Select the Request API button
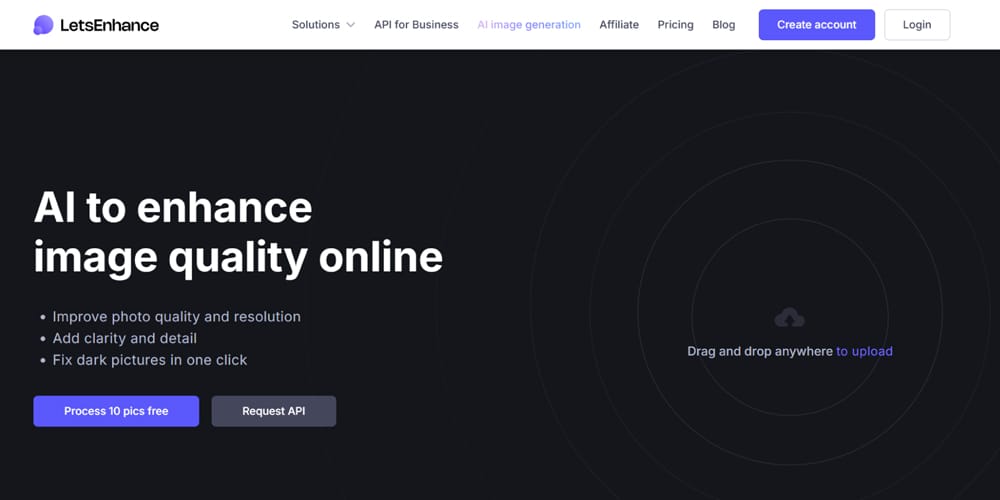This screenshot has width=1000, height=500. click(x=273, y=411)
